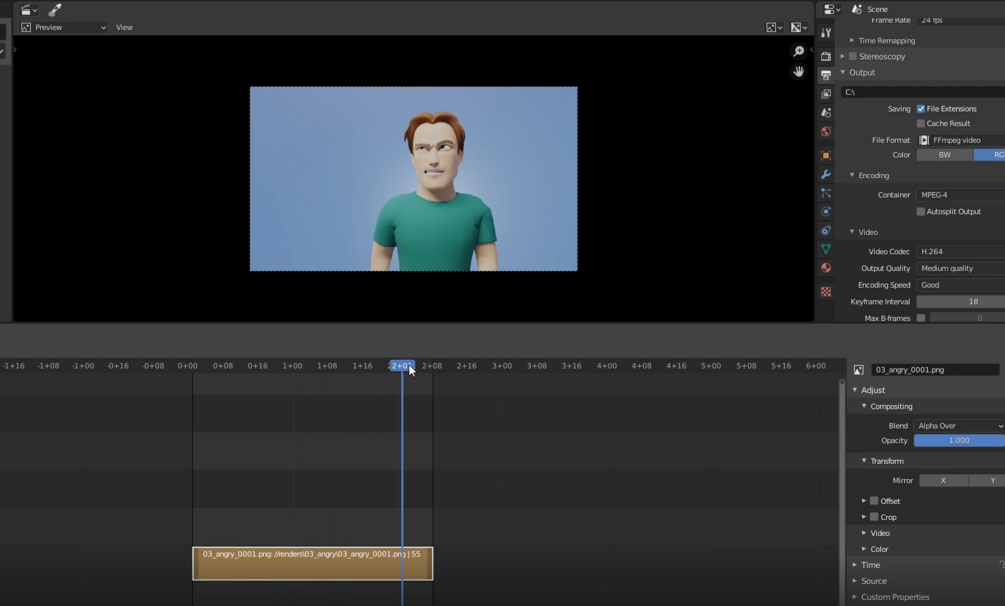Open the View Layer properties tab icon
The height and width of the screenshot is (606, 1005).
pyautogui.click(x=826, y=94)
